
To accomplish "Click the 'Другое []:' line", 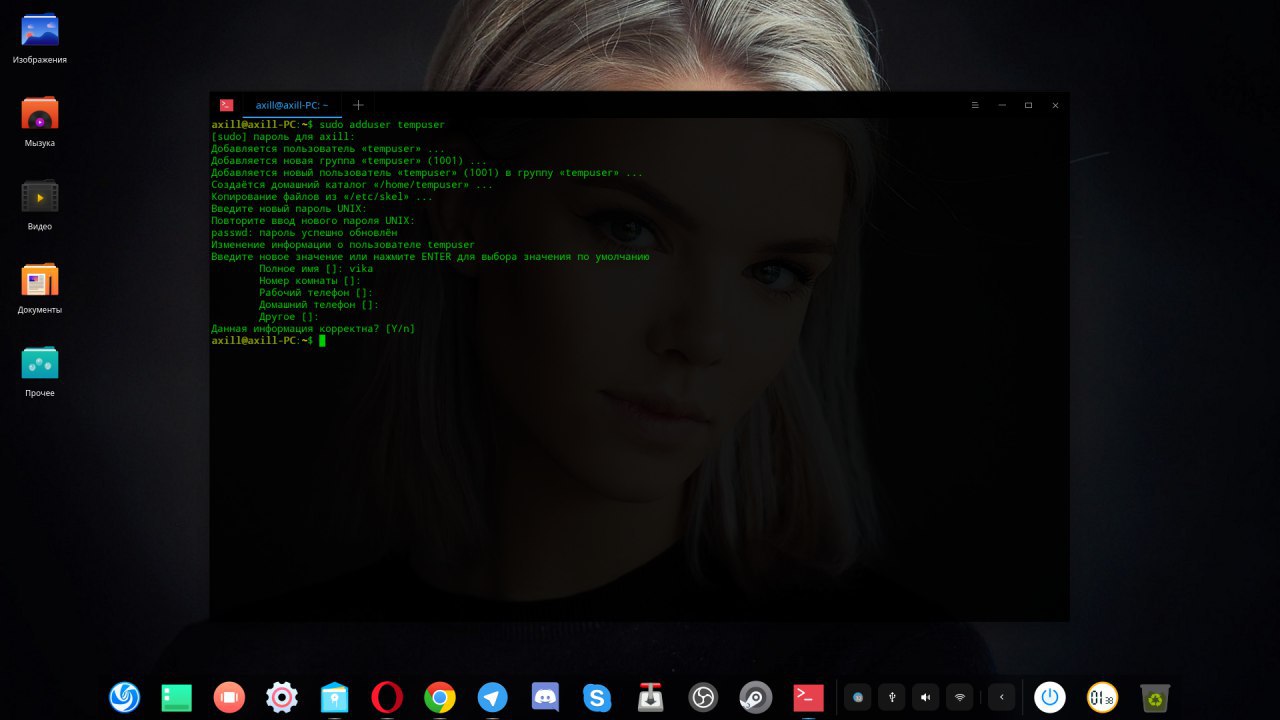I will [289, 317].
